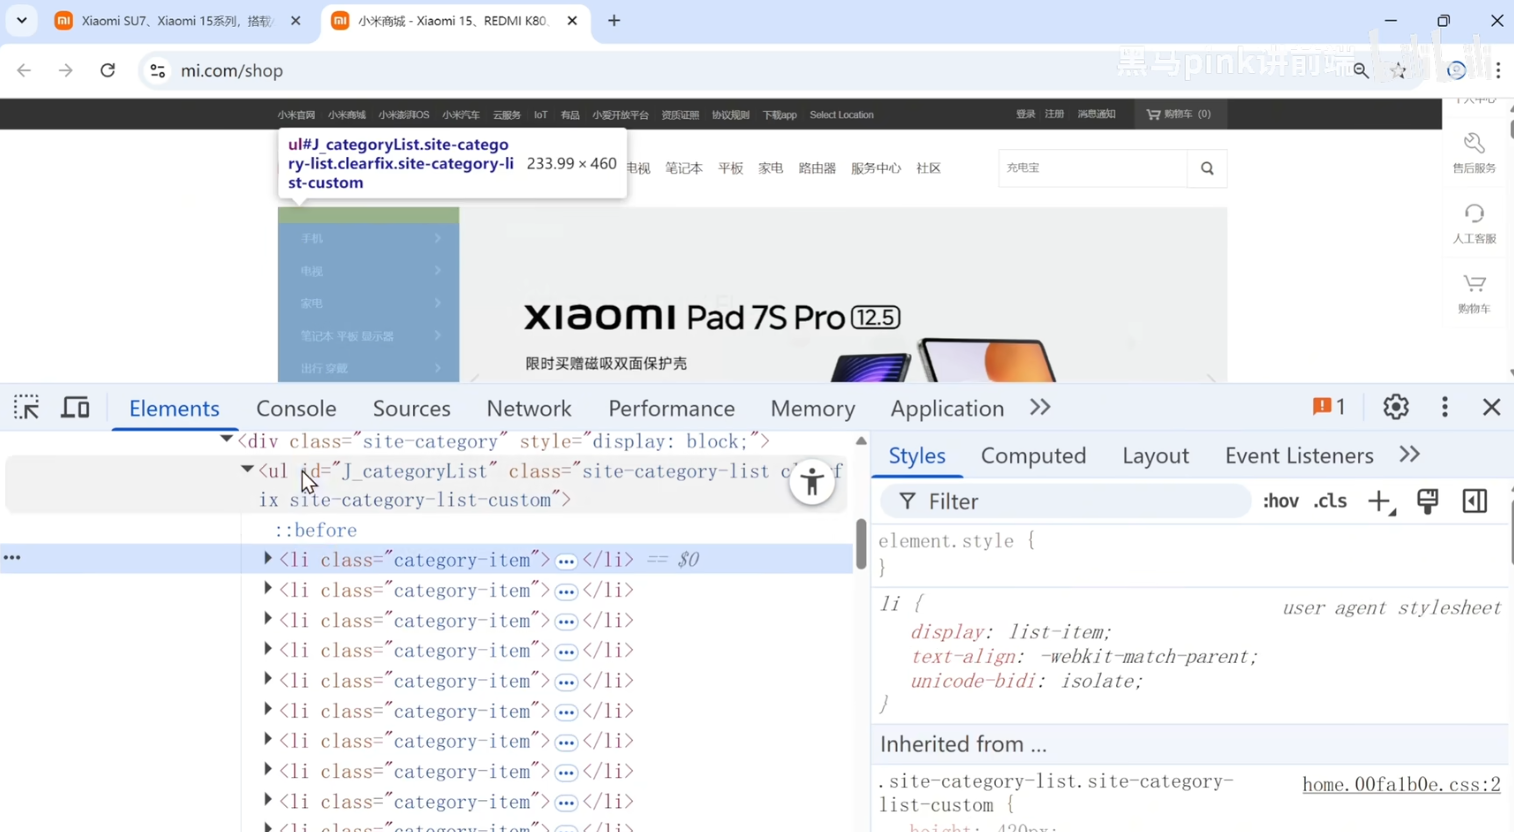The height and width of the screenshot is (832, 1514).
Task: Toggle the .cls class editor button
Action: (1330, 501)
